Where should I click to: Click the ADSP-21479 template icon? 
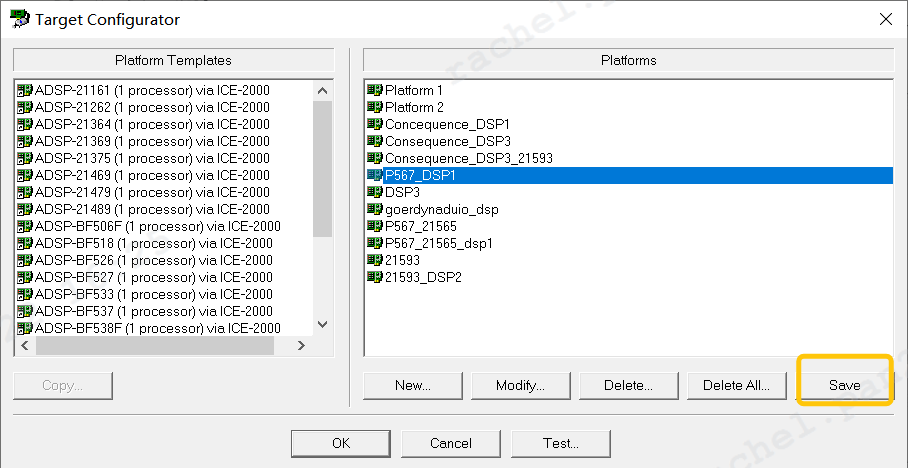point(25,192)
